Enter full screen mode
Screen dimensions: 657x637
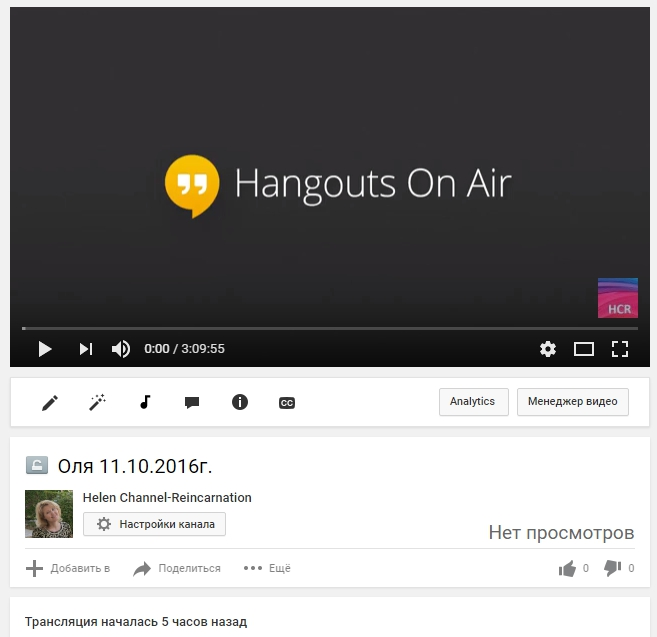[x=620, y=349]
